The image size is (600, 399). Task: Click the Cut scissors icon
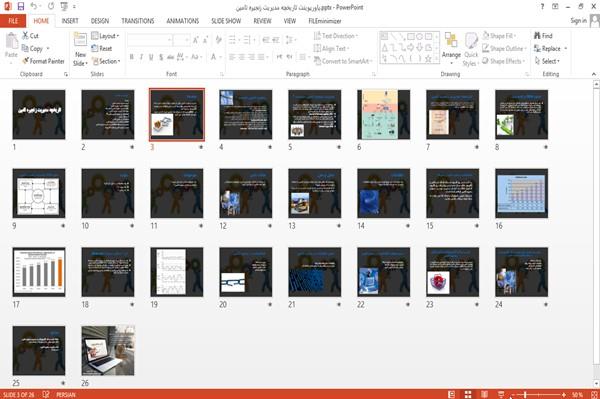click(x=25, y=36)
